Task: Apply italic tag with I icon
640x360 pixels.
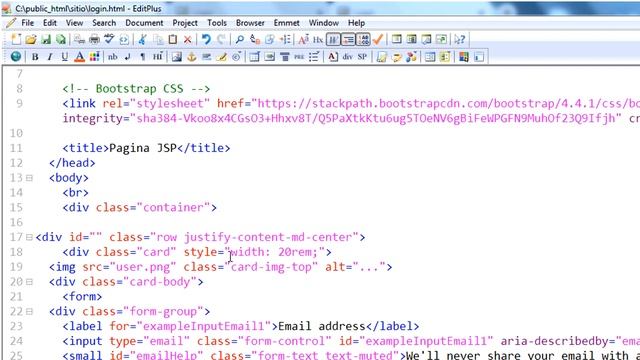Action: pos(50,57)
